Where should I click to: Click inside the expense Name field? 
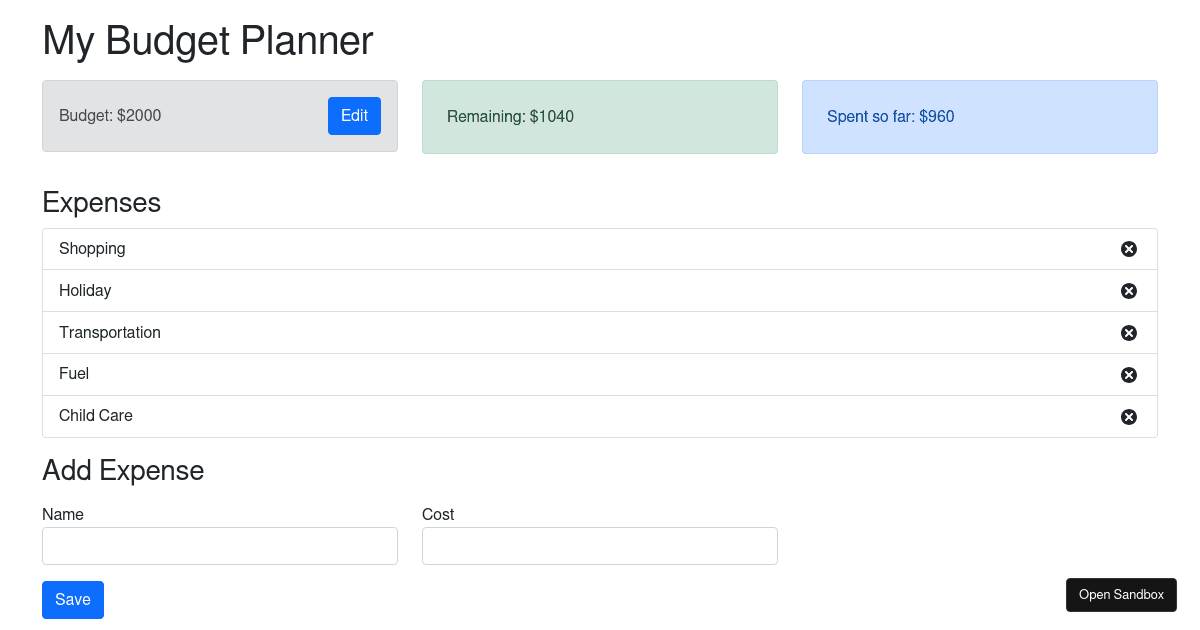click(x=220, y=545)
